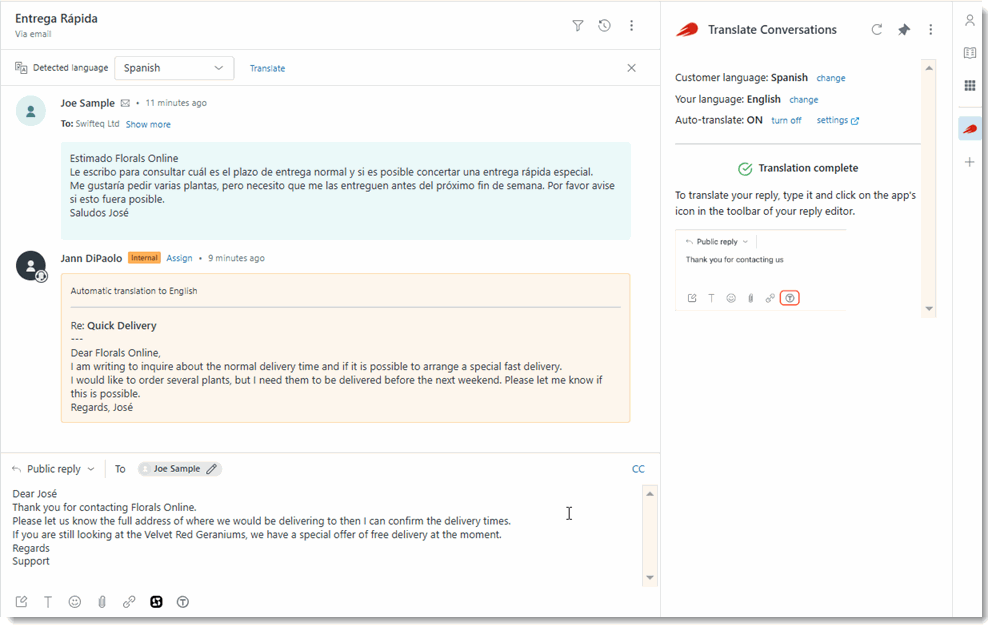This screenshot has width=988, height=625.
Task: Click the red Translate Conversations logo
Action: coord(687,30)
